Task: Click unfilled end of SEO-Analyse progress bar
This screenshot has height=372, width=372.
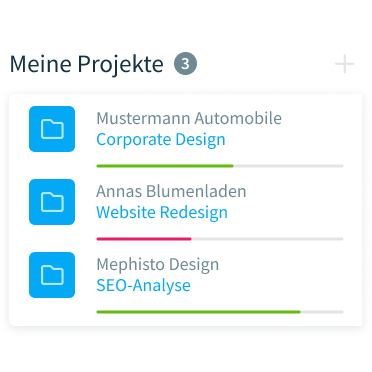Action: click(322, 312)
